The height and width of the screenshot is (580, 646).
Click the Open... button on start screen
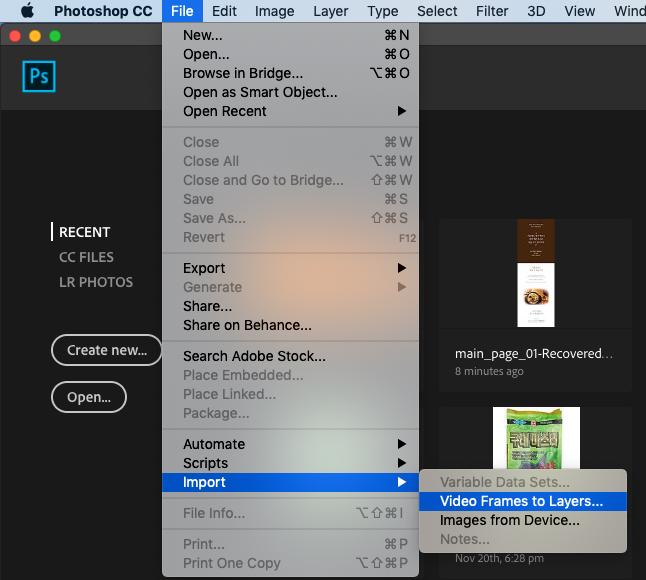click(x=89, y=397)
